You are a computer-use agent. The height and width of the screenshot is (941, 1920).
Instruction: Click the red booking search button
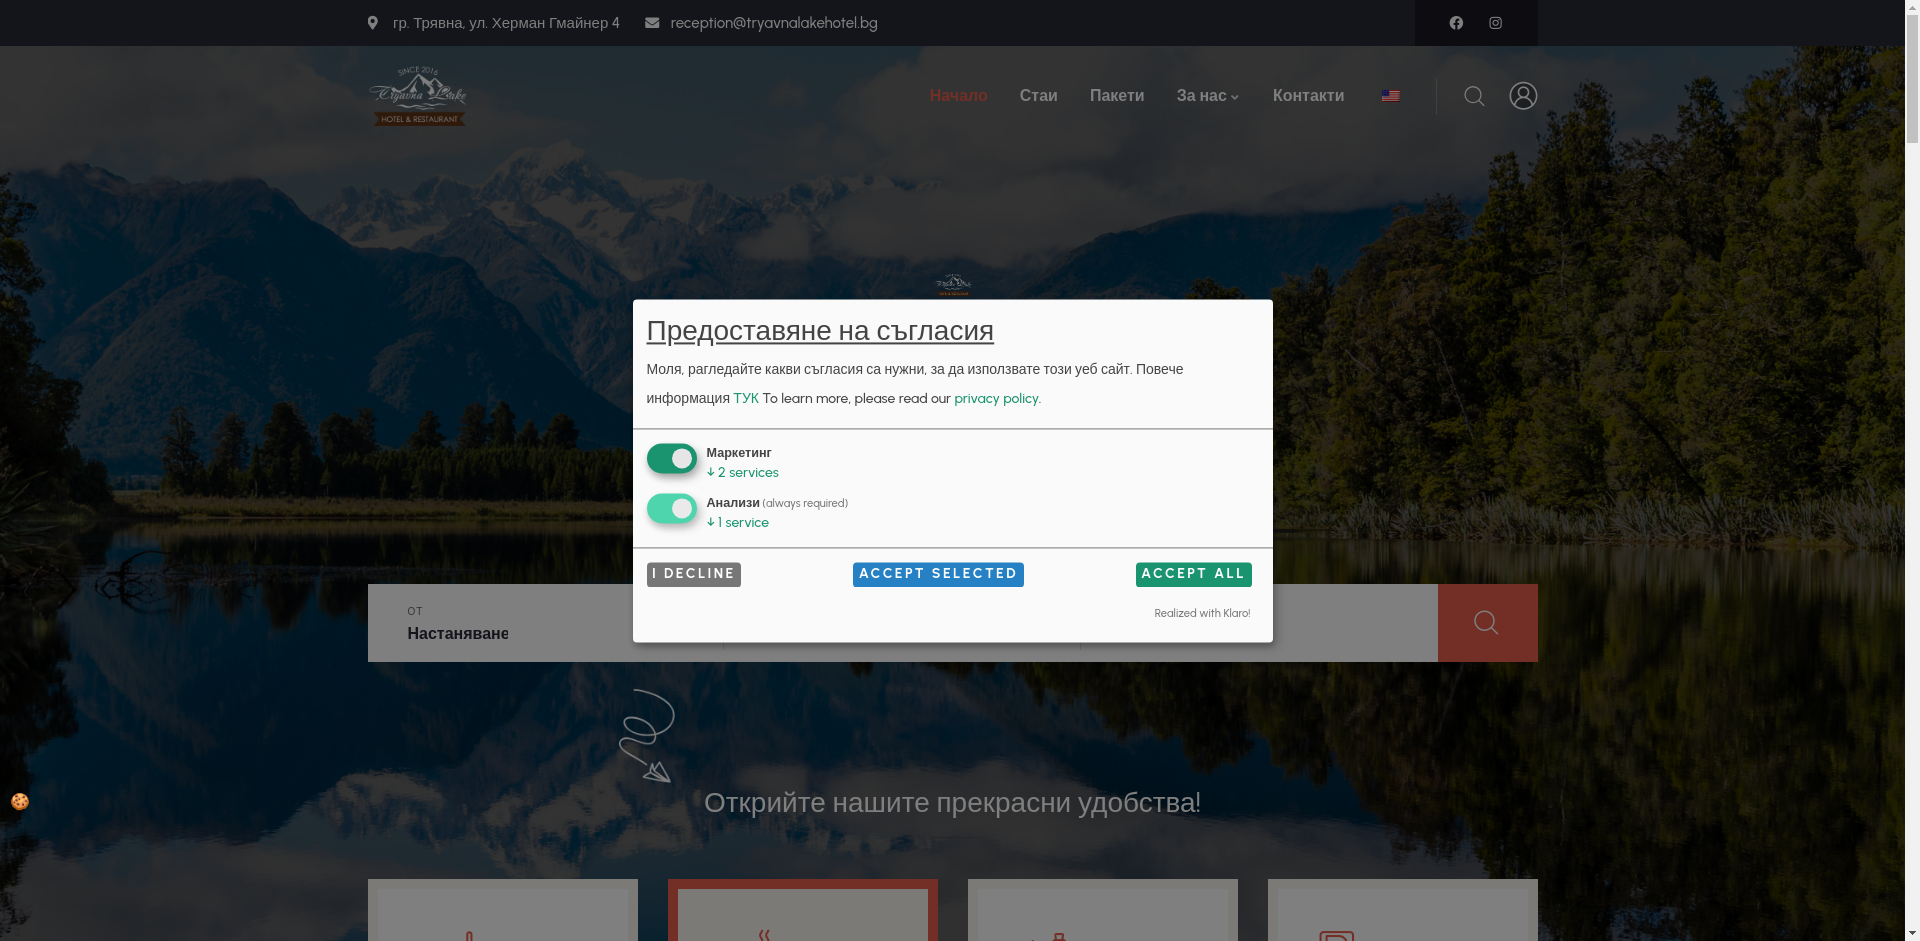(x=1487, y=622)
